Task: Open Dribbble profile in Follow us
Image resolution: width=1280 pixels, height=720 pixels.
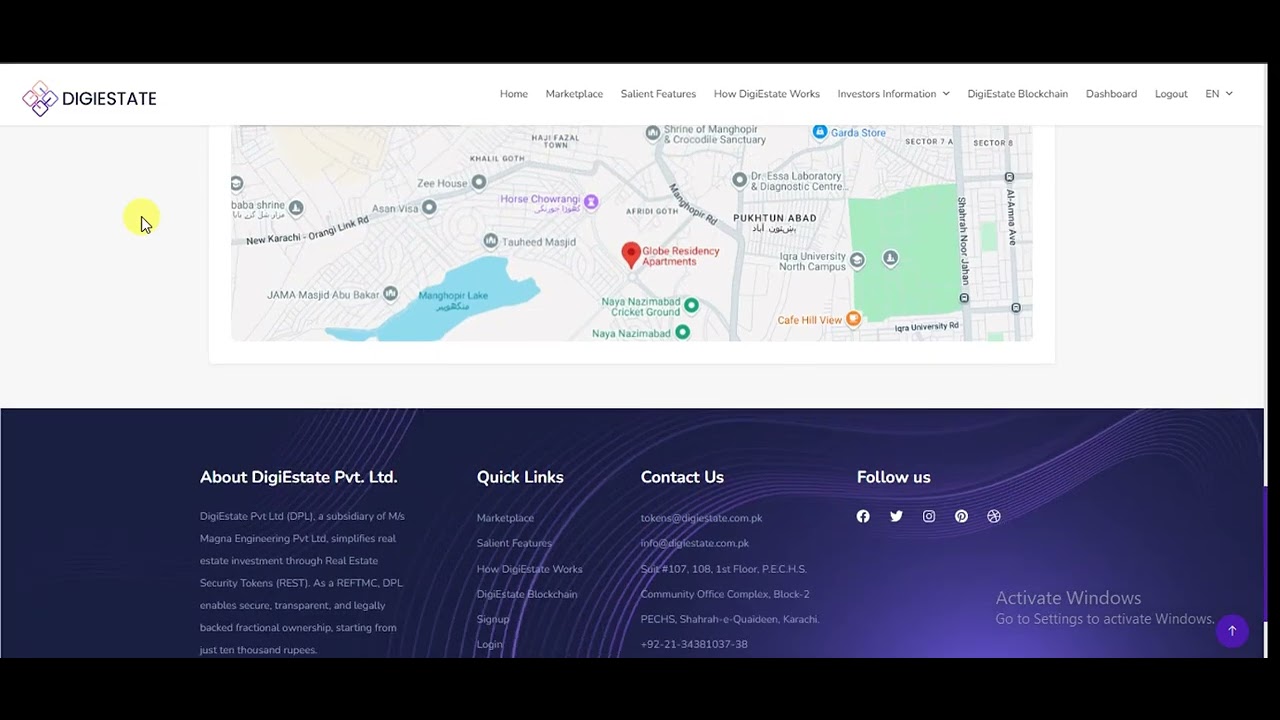Action: (994, 516)
